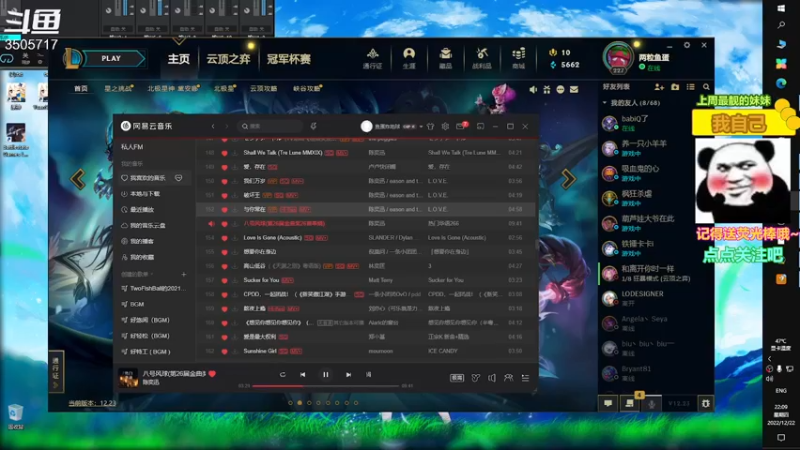
Task: Click the gift box icon under League header
Action: coord(546,89)
